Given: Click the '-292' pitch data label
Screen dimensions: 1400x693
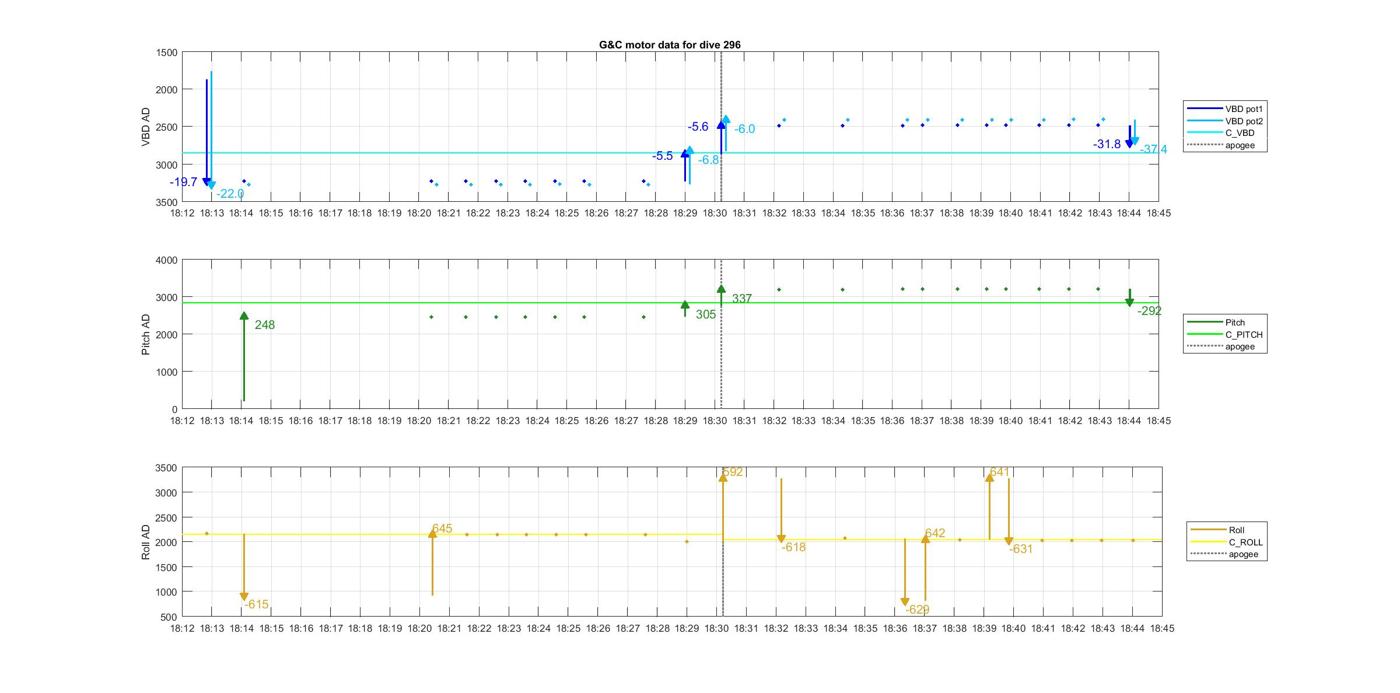Looking at the screenshot, I should click(x=1150, y=311).
